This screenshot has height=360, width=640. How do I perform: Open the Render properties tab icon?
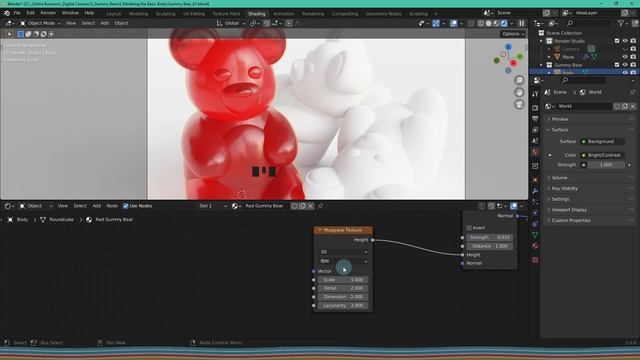point(535,108)
